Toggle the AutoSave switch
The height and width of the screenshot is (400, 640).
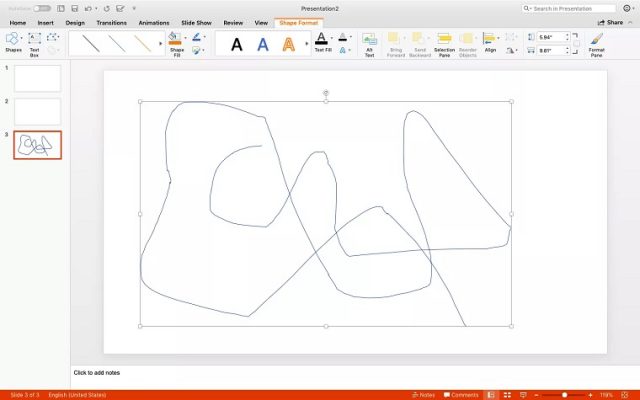click(x=42, y=8)
